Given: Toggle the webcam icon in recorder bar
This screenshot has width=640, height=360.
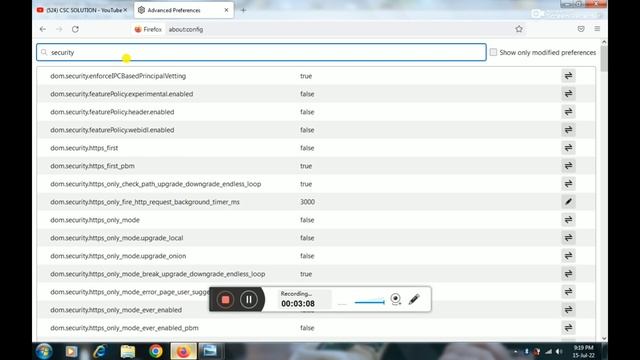Looking at the screenshot, I should pyautogui.click(x=395, y=299).
